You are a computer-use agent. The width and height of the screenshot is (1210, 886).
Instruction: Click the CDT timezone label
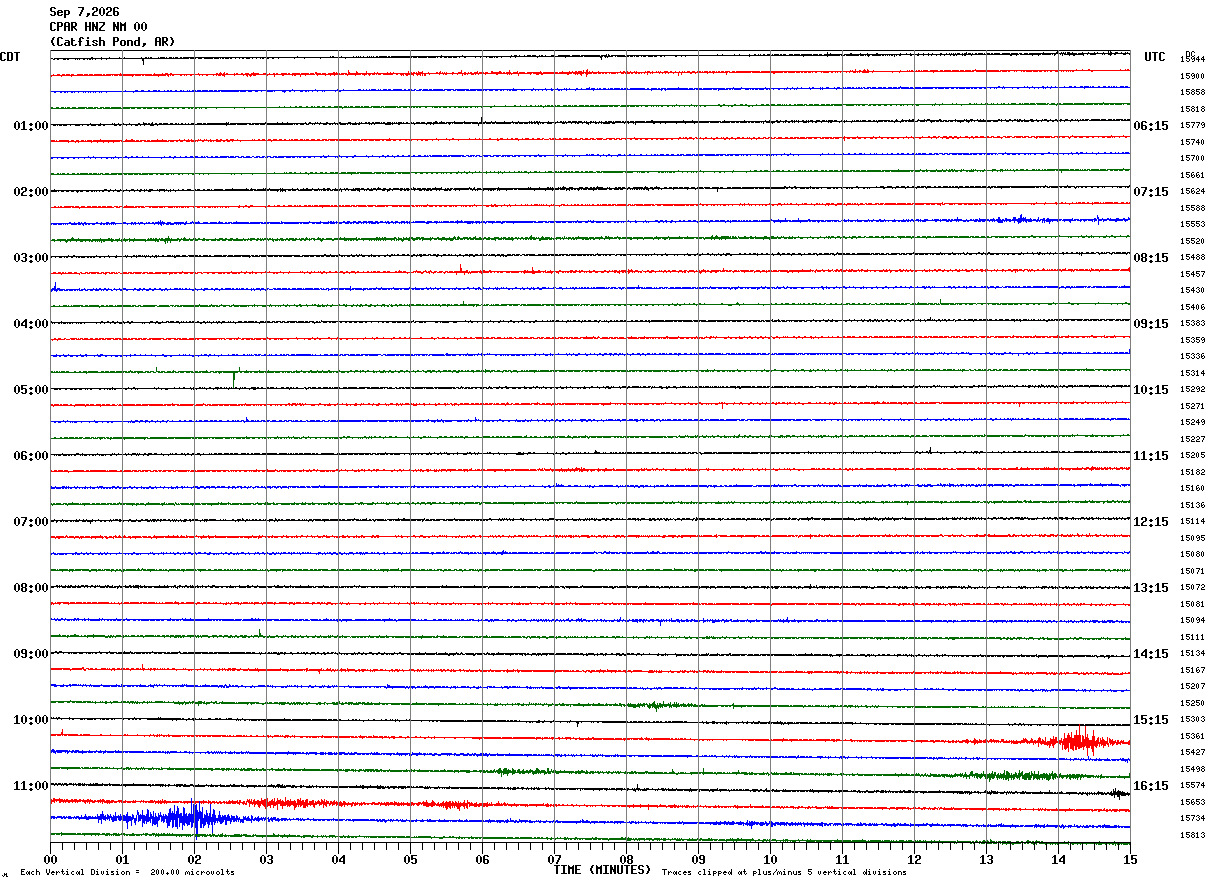coord(10,57)
